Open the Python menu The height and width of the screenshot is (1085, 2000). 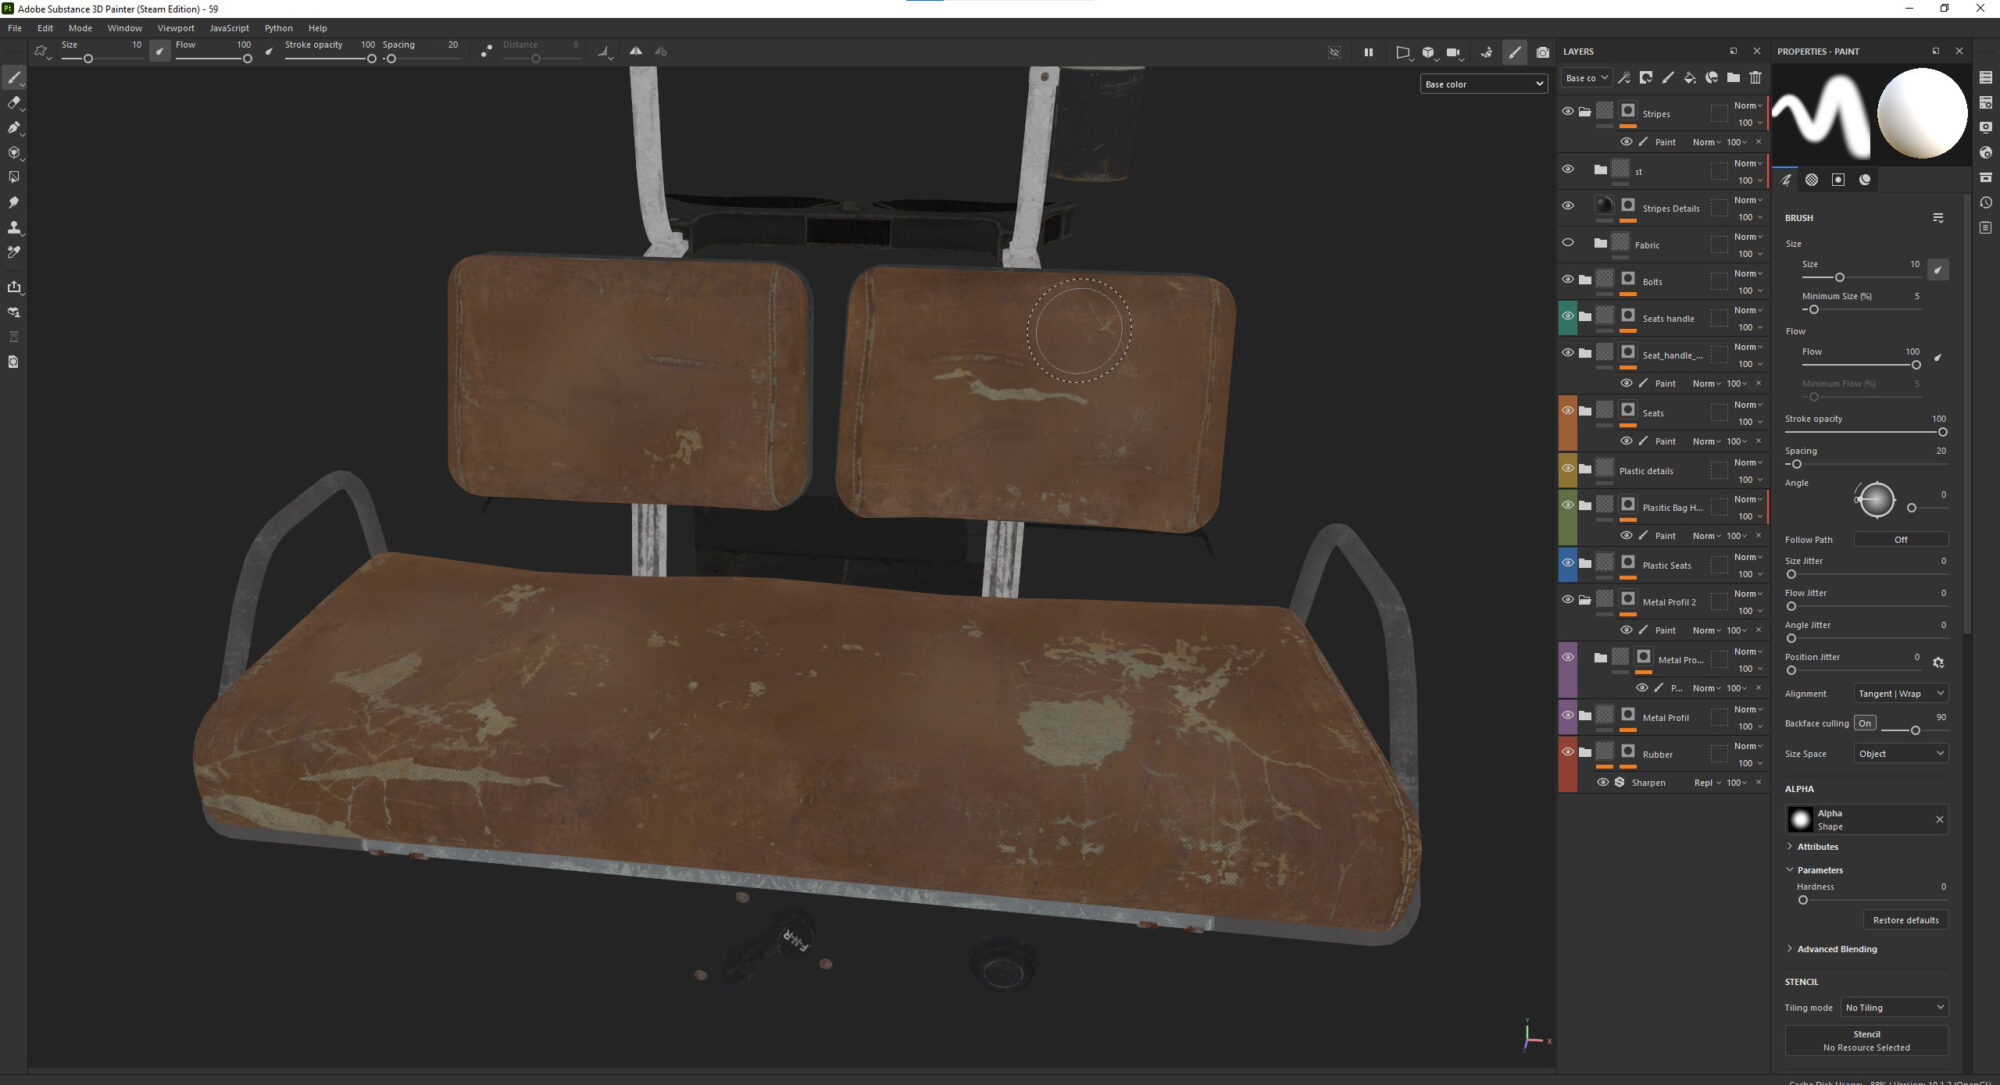(278, 28)
